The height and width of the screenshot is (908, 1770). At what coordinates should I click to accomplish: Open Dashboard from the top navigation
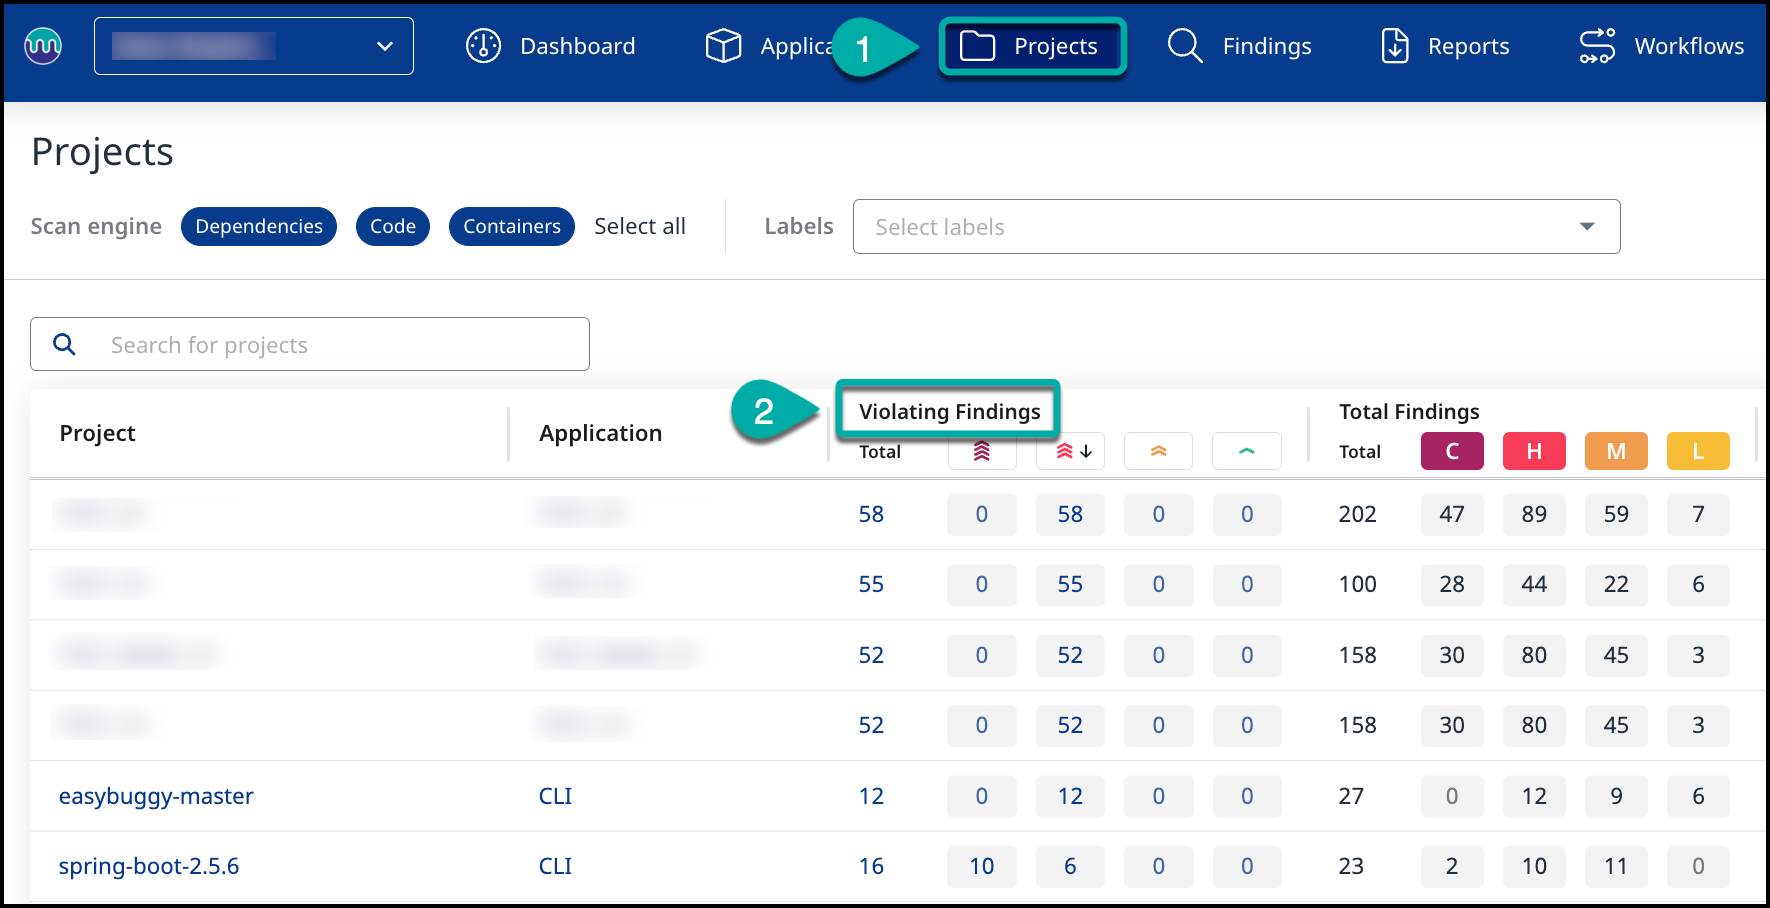pos(551,46)
